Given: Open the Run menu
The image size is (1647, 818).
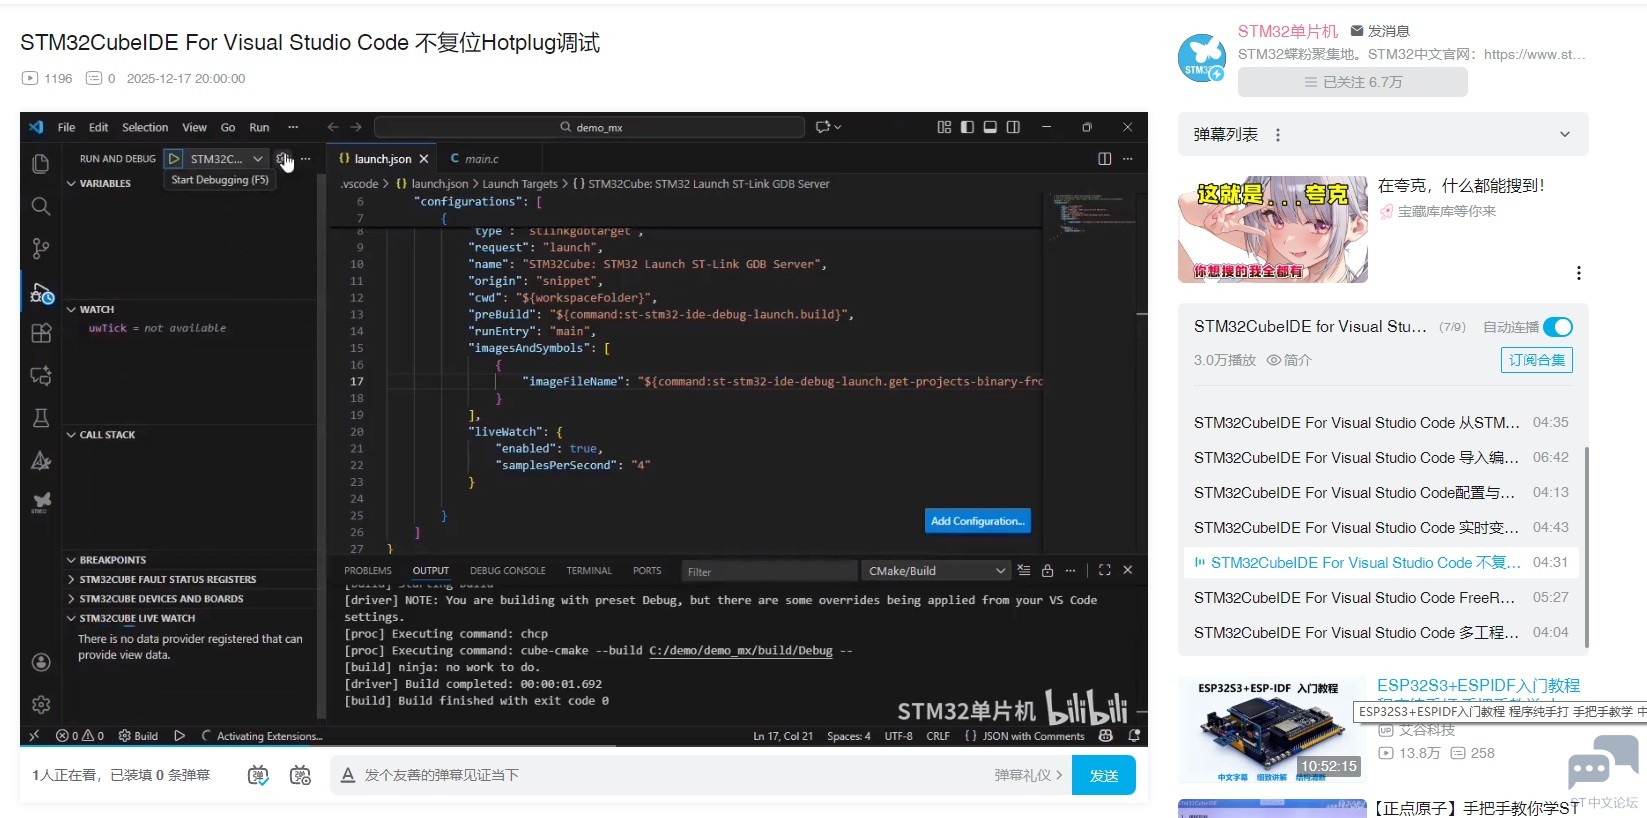Looking at the screenshot, I should (x=259, y=127).
